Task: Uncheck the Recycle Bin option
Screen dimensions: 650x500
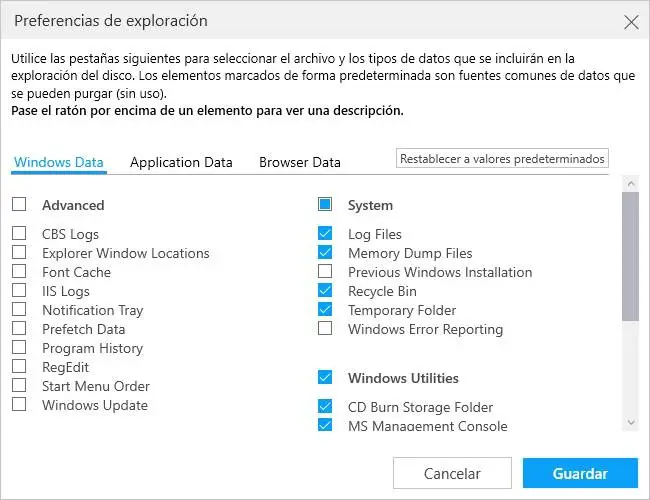Action: pos(325,291)
